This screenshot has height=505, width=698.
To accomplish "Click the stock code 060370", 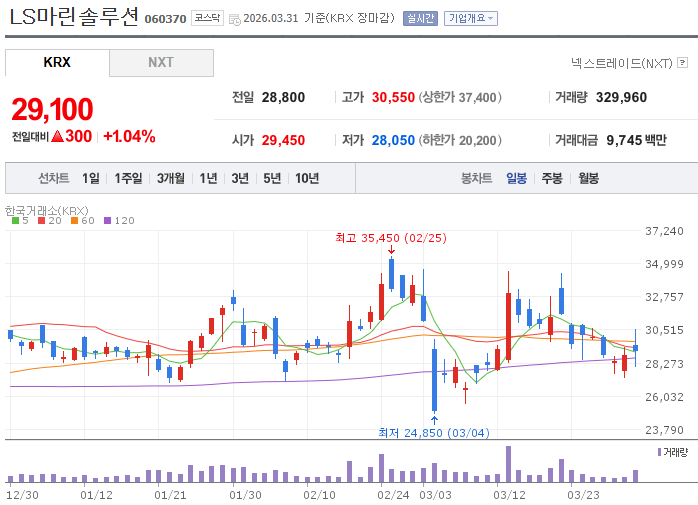I will [165, 19].
